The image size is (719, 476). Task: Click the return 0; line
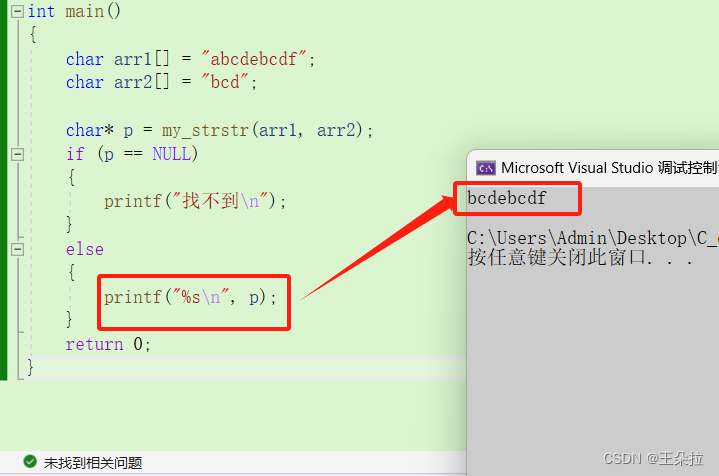pos(108,344)
